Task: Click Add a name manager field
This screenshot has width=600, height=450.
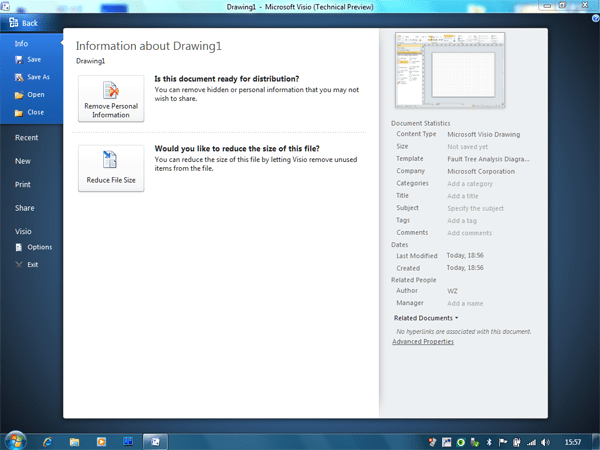Action: pos(465,303)
